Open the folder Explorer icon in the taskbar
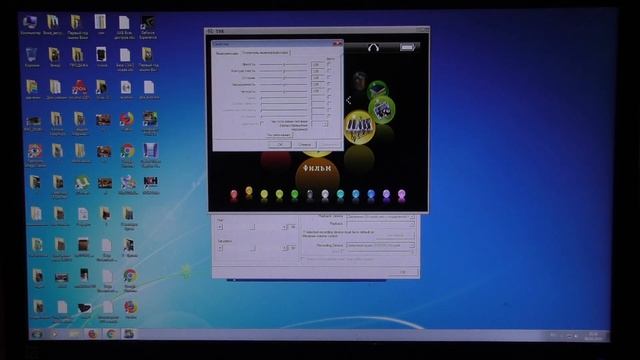This screenshot has height=360, width=640. coord(74,334)
